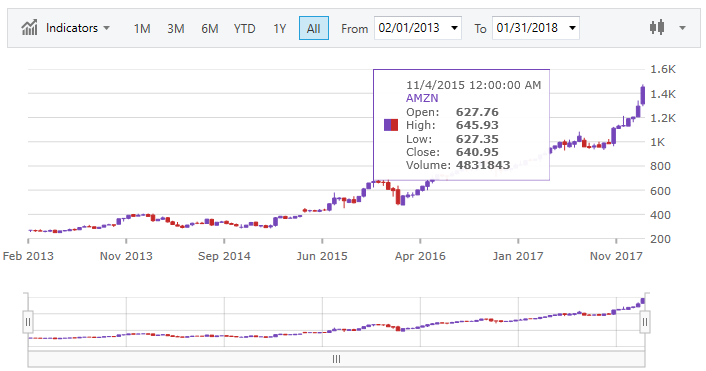Image resolution: width=706 pixels, height=371 pixels.
Task: Select the 1Y range button
Action: (280, 28)
